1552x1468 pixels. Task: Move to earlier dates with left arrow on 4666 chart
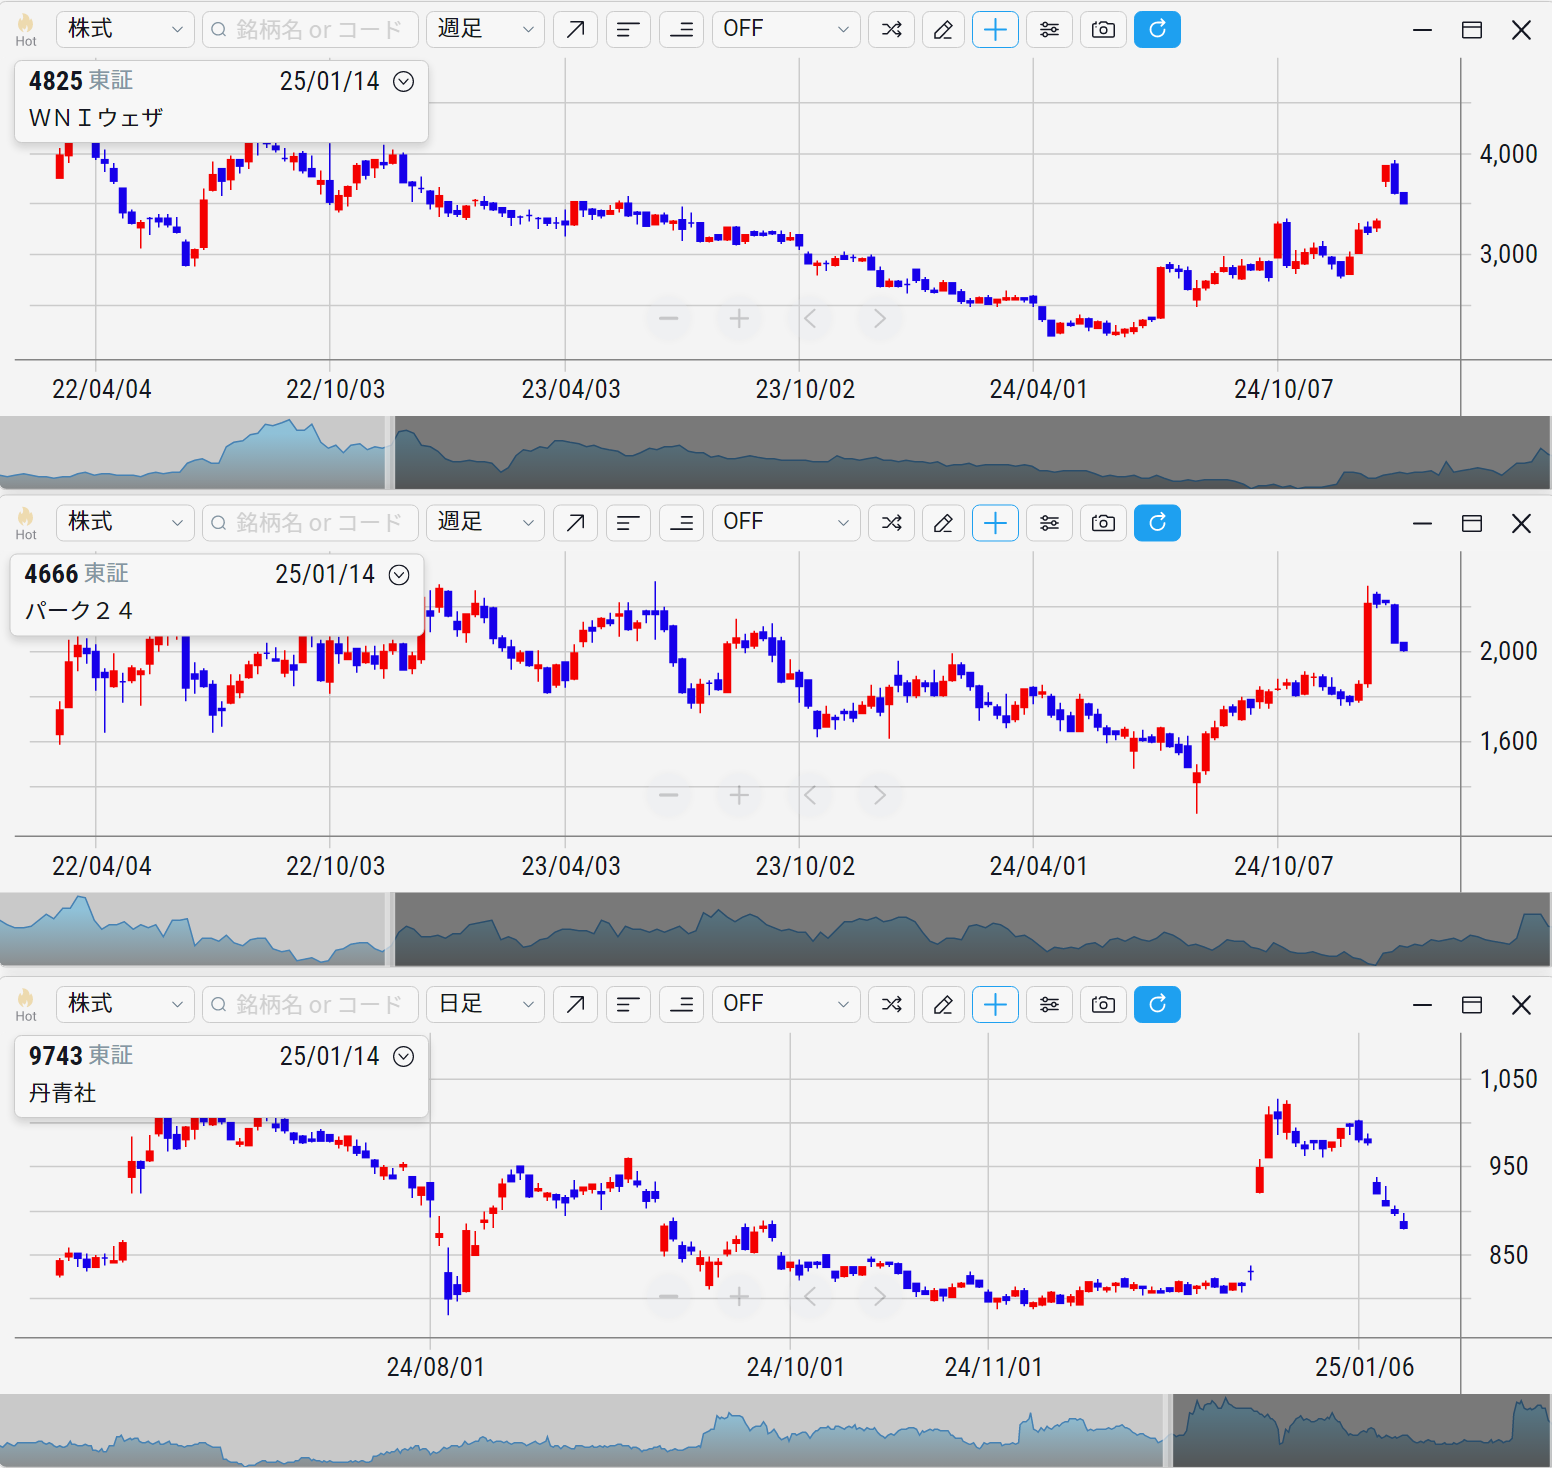coord(810,795)
